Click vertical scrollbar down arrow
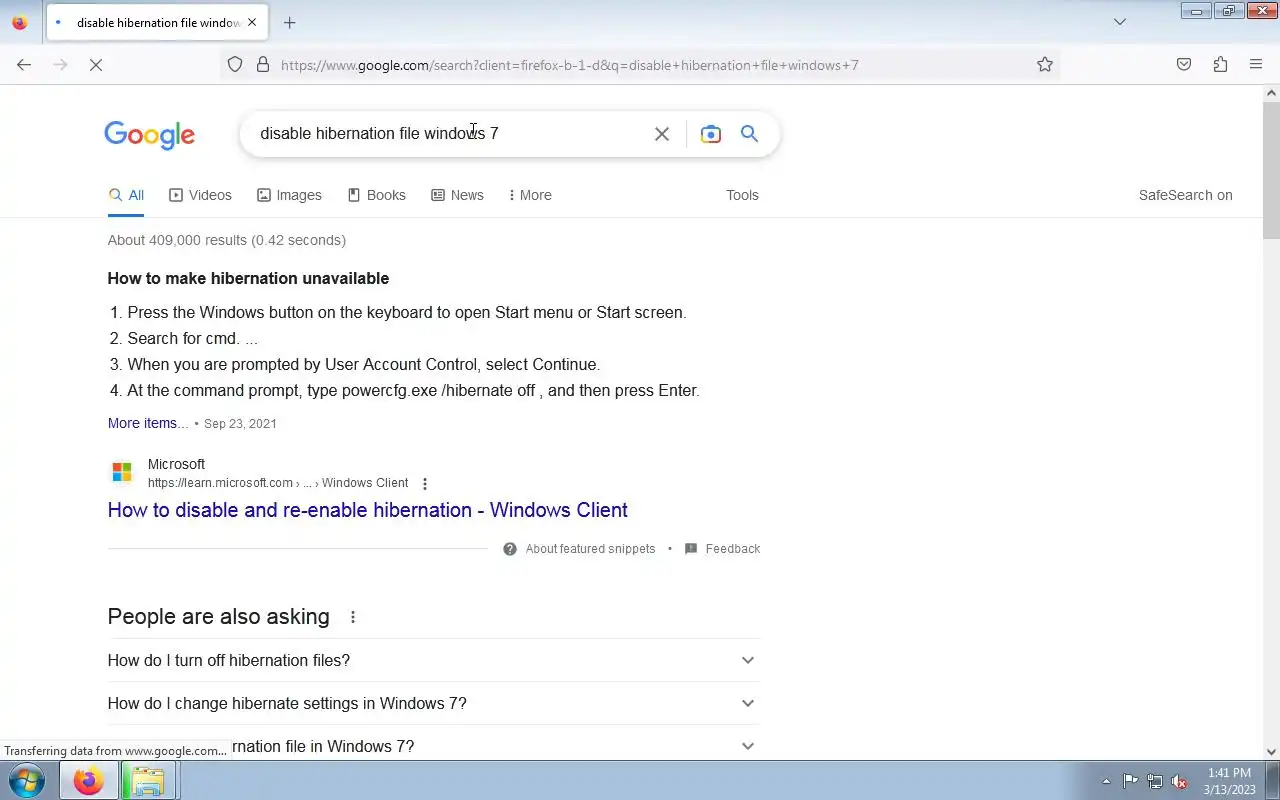Viewport: 1280px width, 800px height. 1271,752
